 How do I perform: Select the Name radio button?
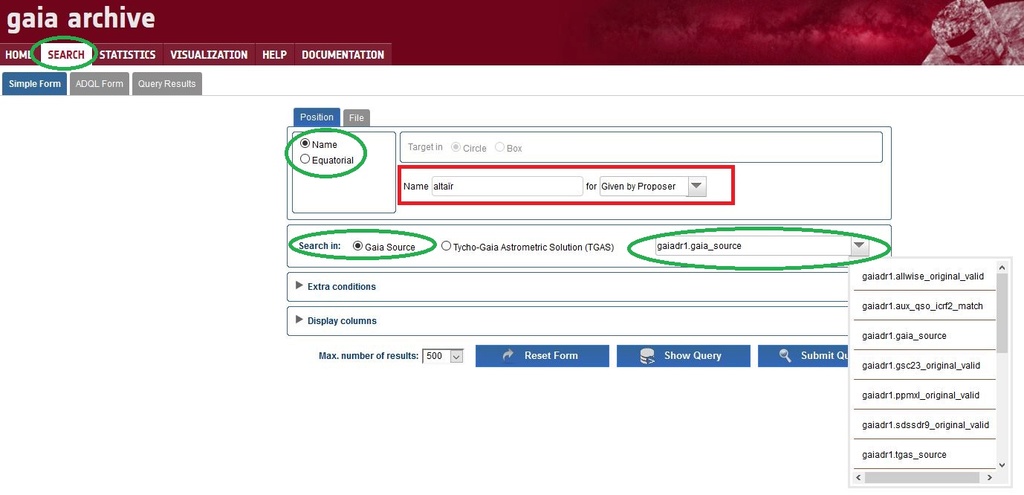(305, 144)
